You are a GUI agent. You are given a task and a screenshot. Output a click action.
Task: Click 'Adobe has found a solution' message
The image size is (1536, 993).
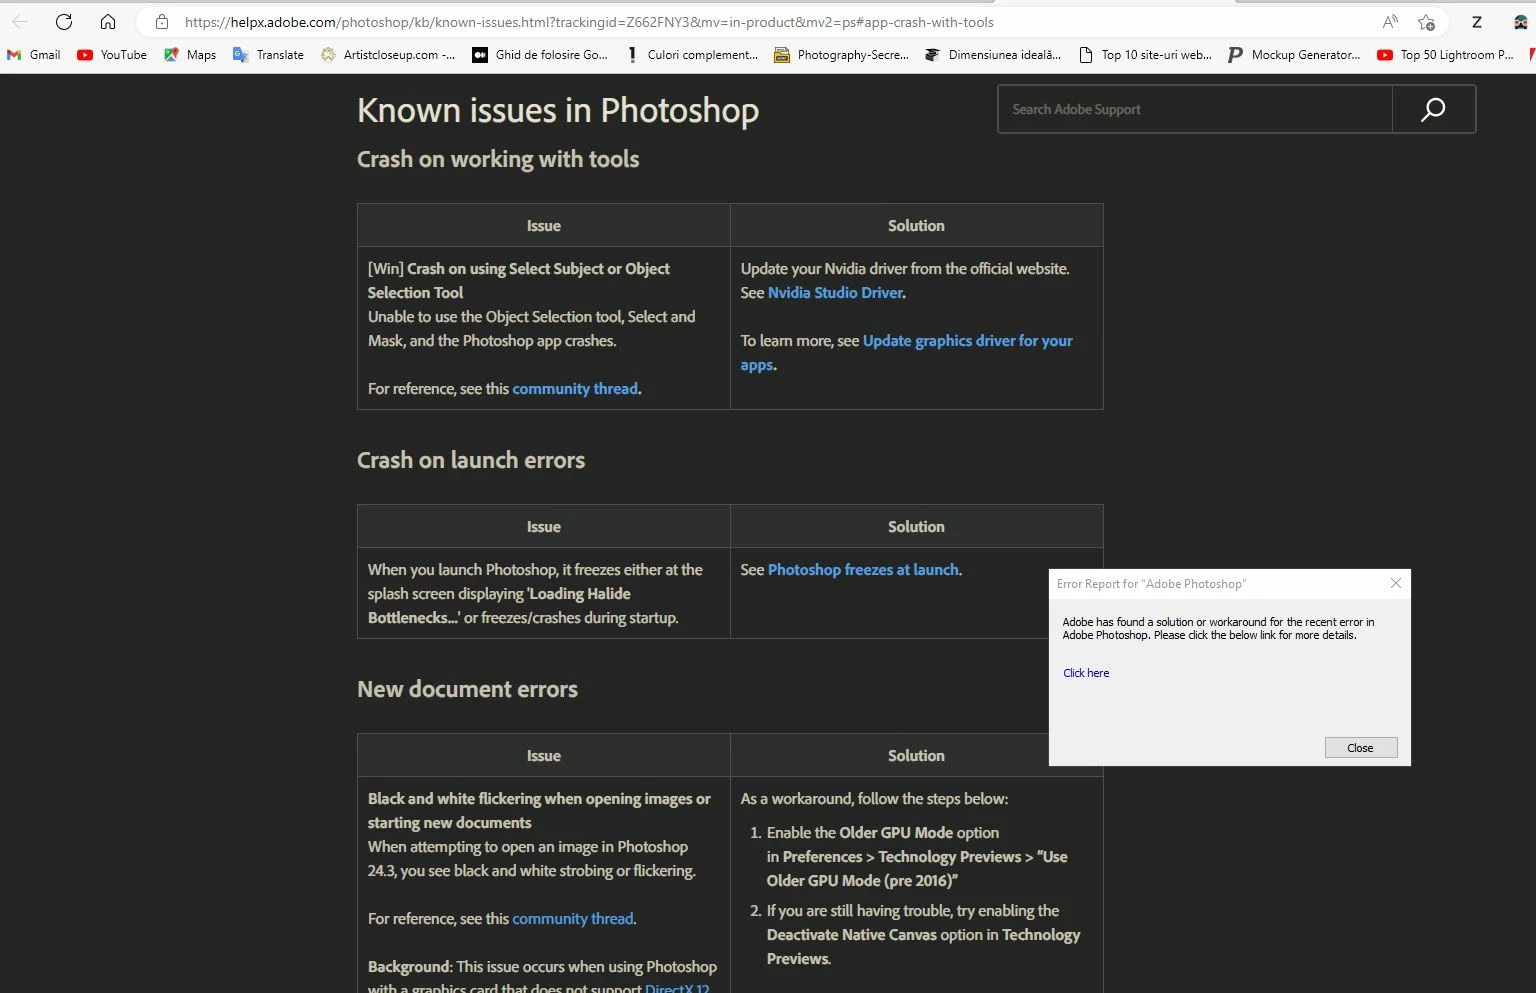[x=1218, y=628]
